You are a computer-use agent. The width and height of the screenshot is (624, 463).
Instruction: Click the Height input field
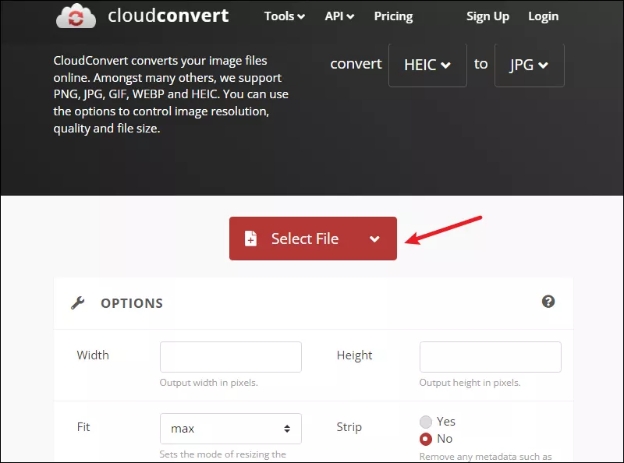click(490, 357)
